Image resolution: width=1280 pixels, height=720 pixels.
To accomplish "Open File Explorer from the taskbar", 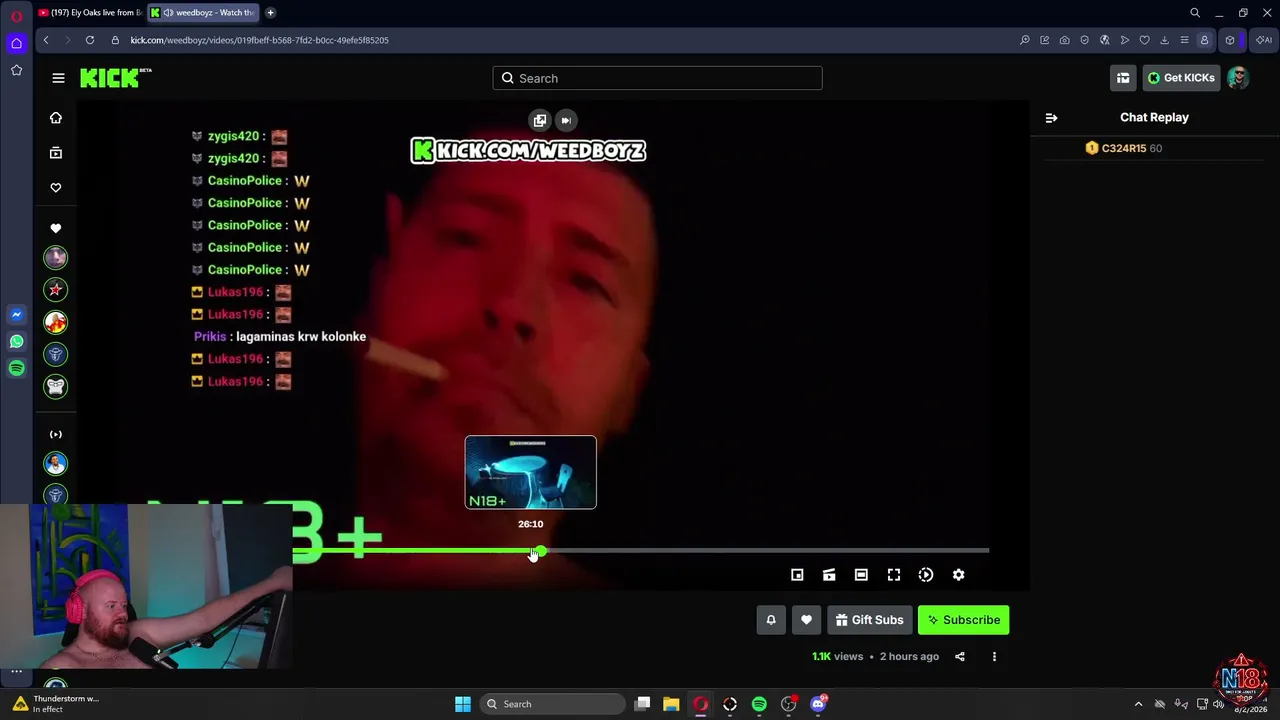I will (x=671, y=704).
